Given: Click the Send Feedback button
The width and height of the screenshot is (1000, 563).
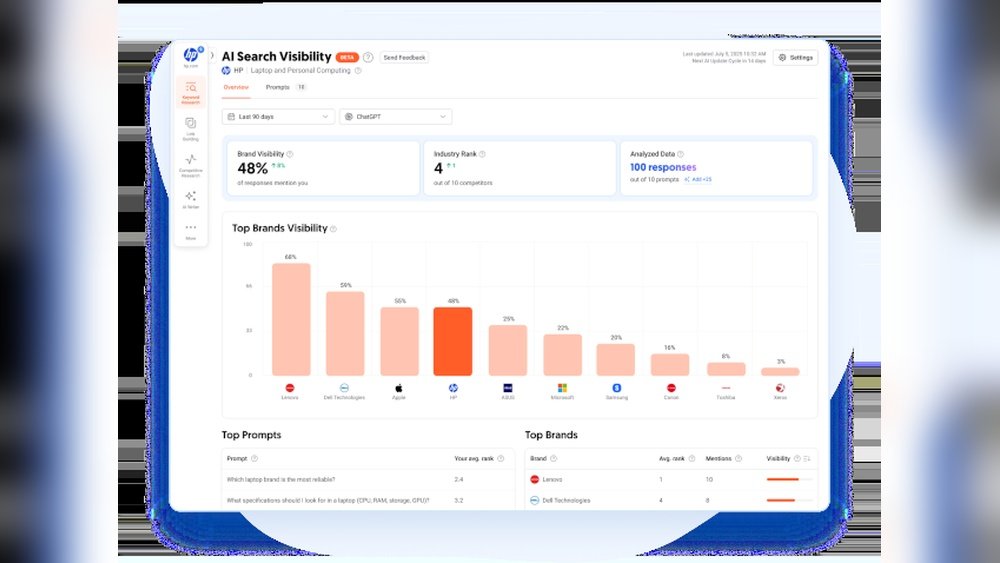Looking at the screenshot, I should 404,57.
